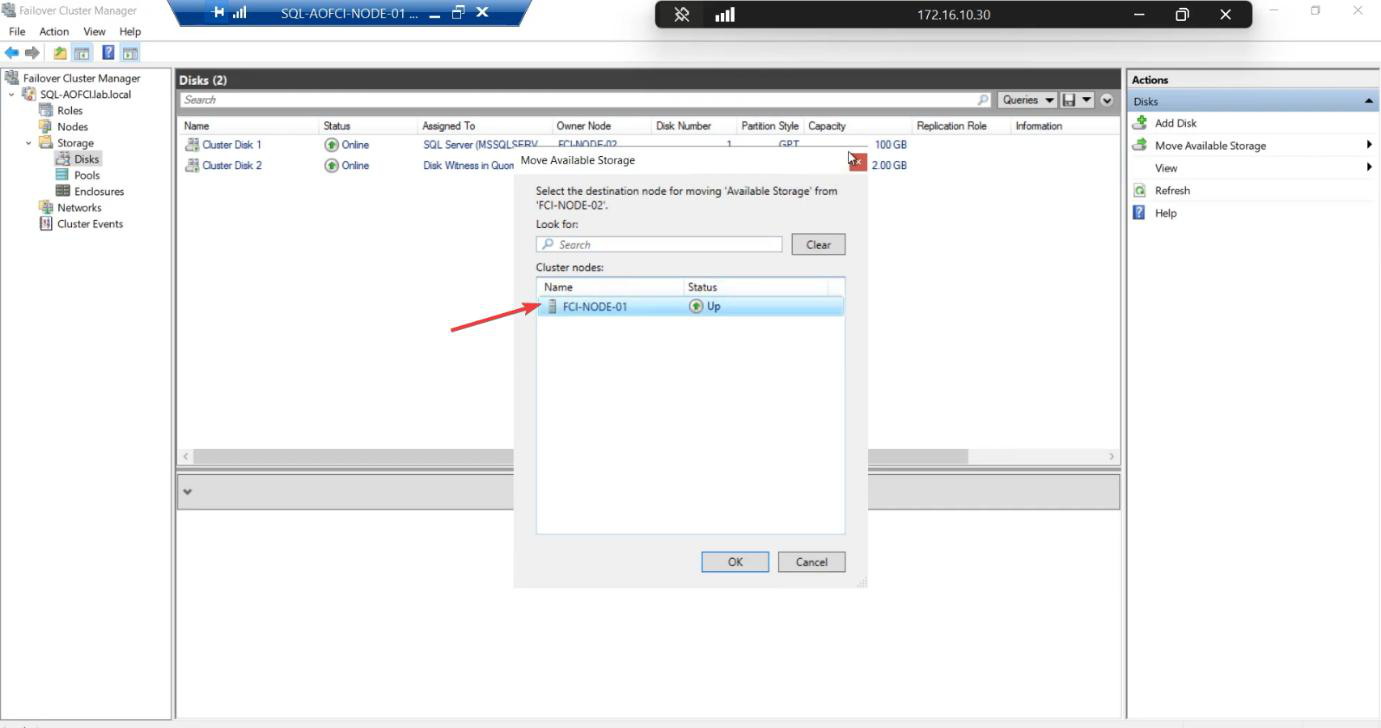Viewport: 1381px width, 728px height.
Task: Click Disk Witness in Quorum assigned text
Action: click(469, 166)
